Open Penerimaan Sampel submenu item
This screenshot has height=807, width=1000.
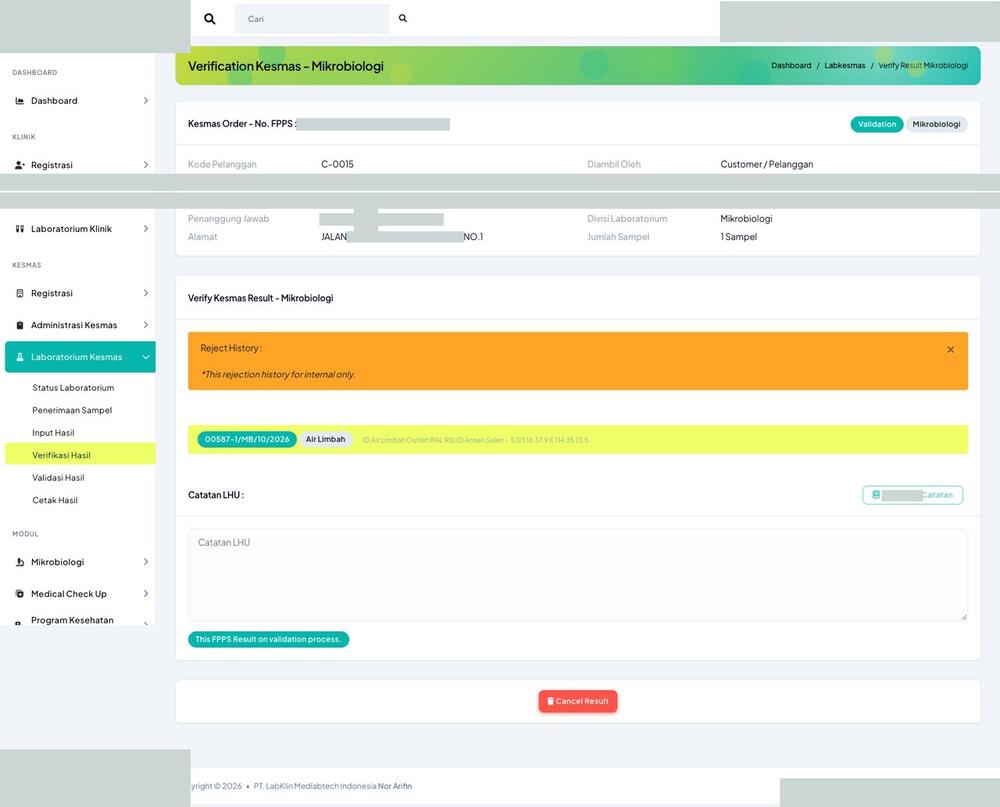[x=72, y=410]
